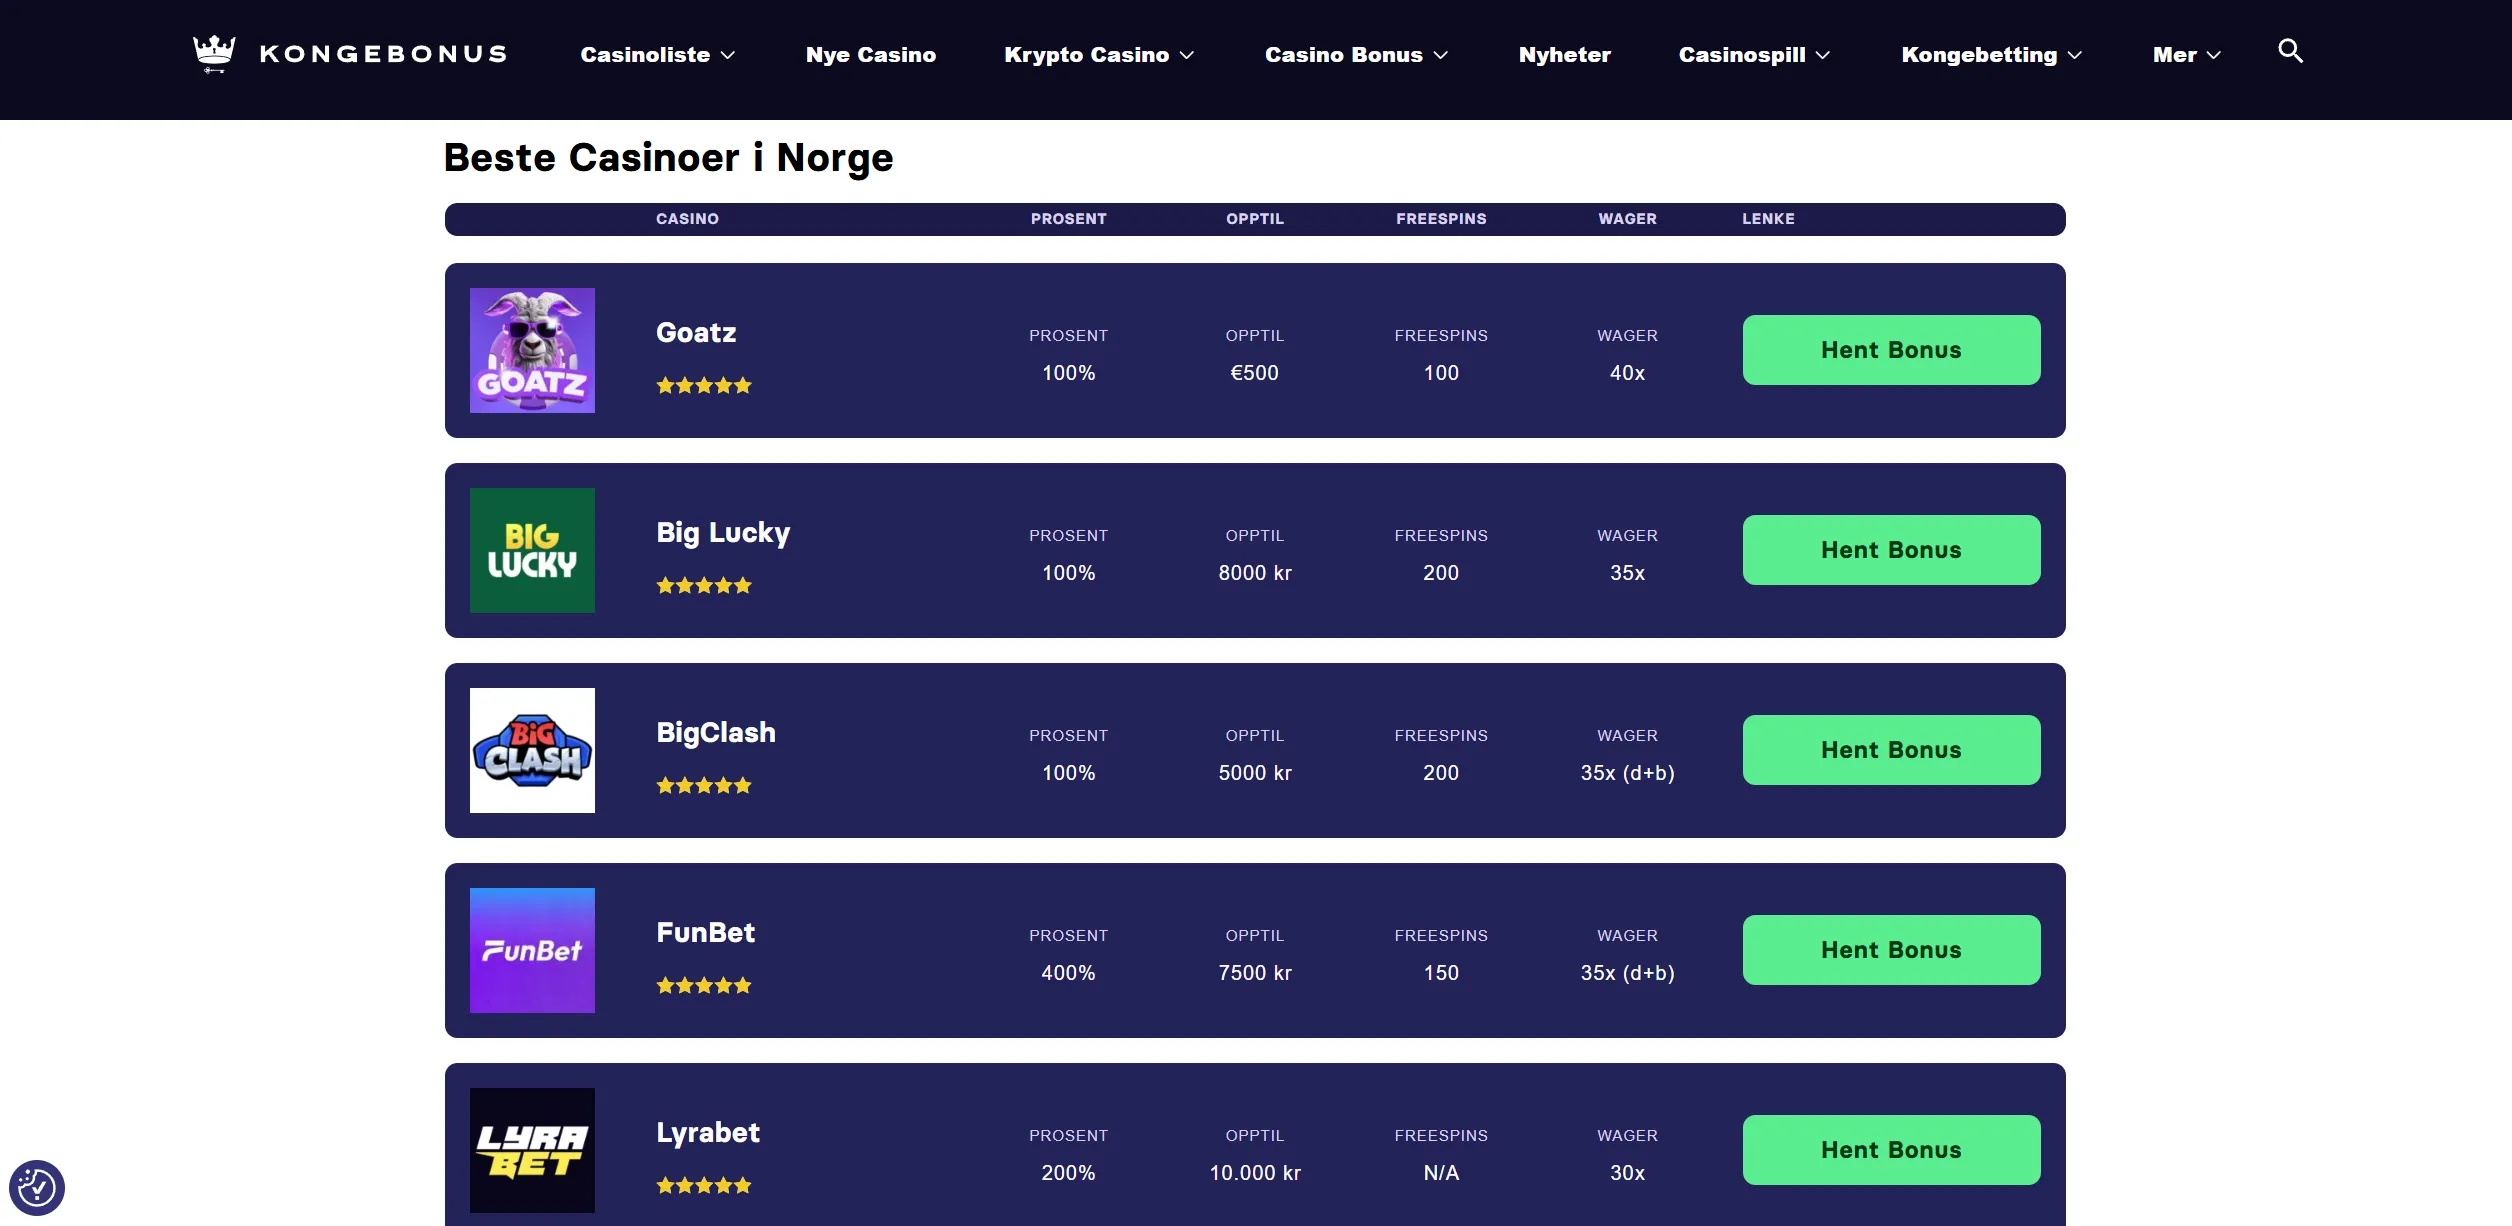Click the BigClash casino logo
2512x1226 pixels.
532,750
